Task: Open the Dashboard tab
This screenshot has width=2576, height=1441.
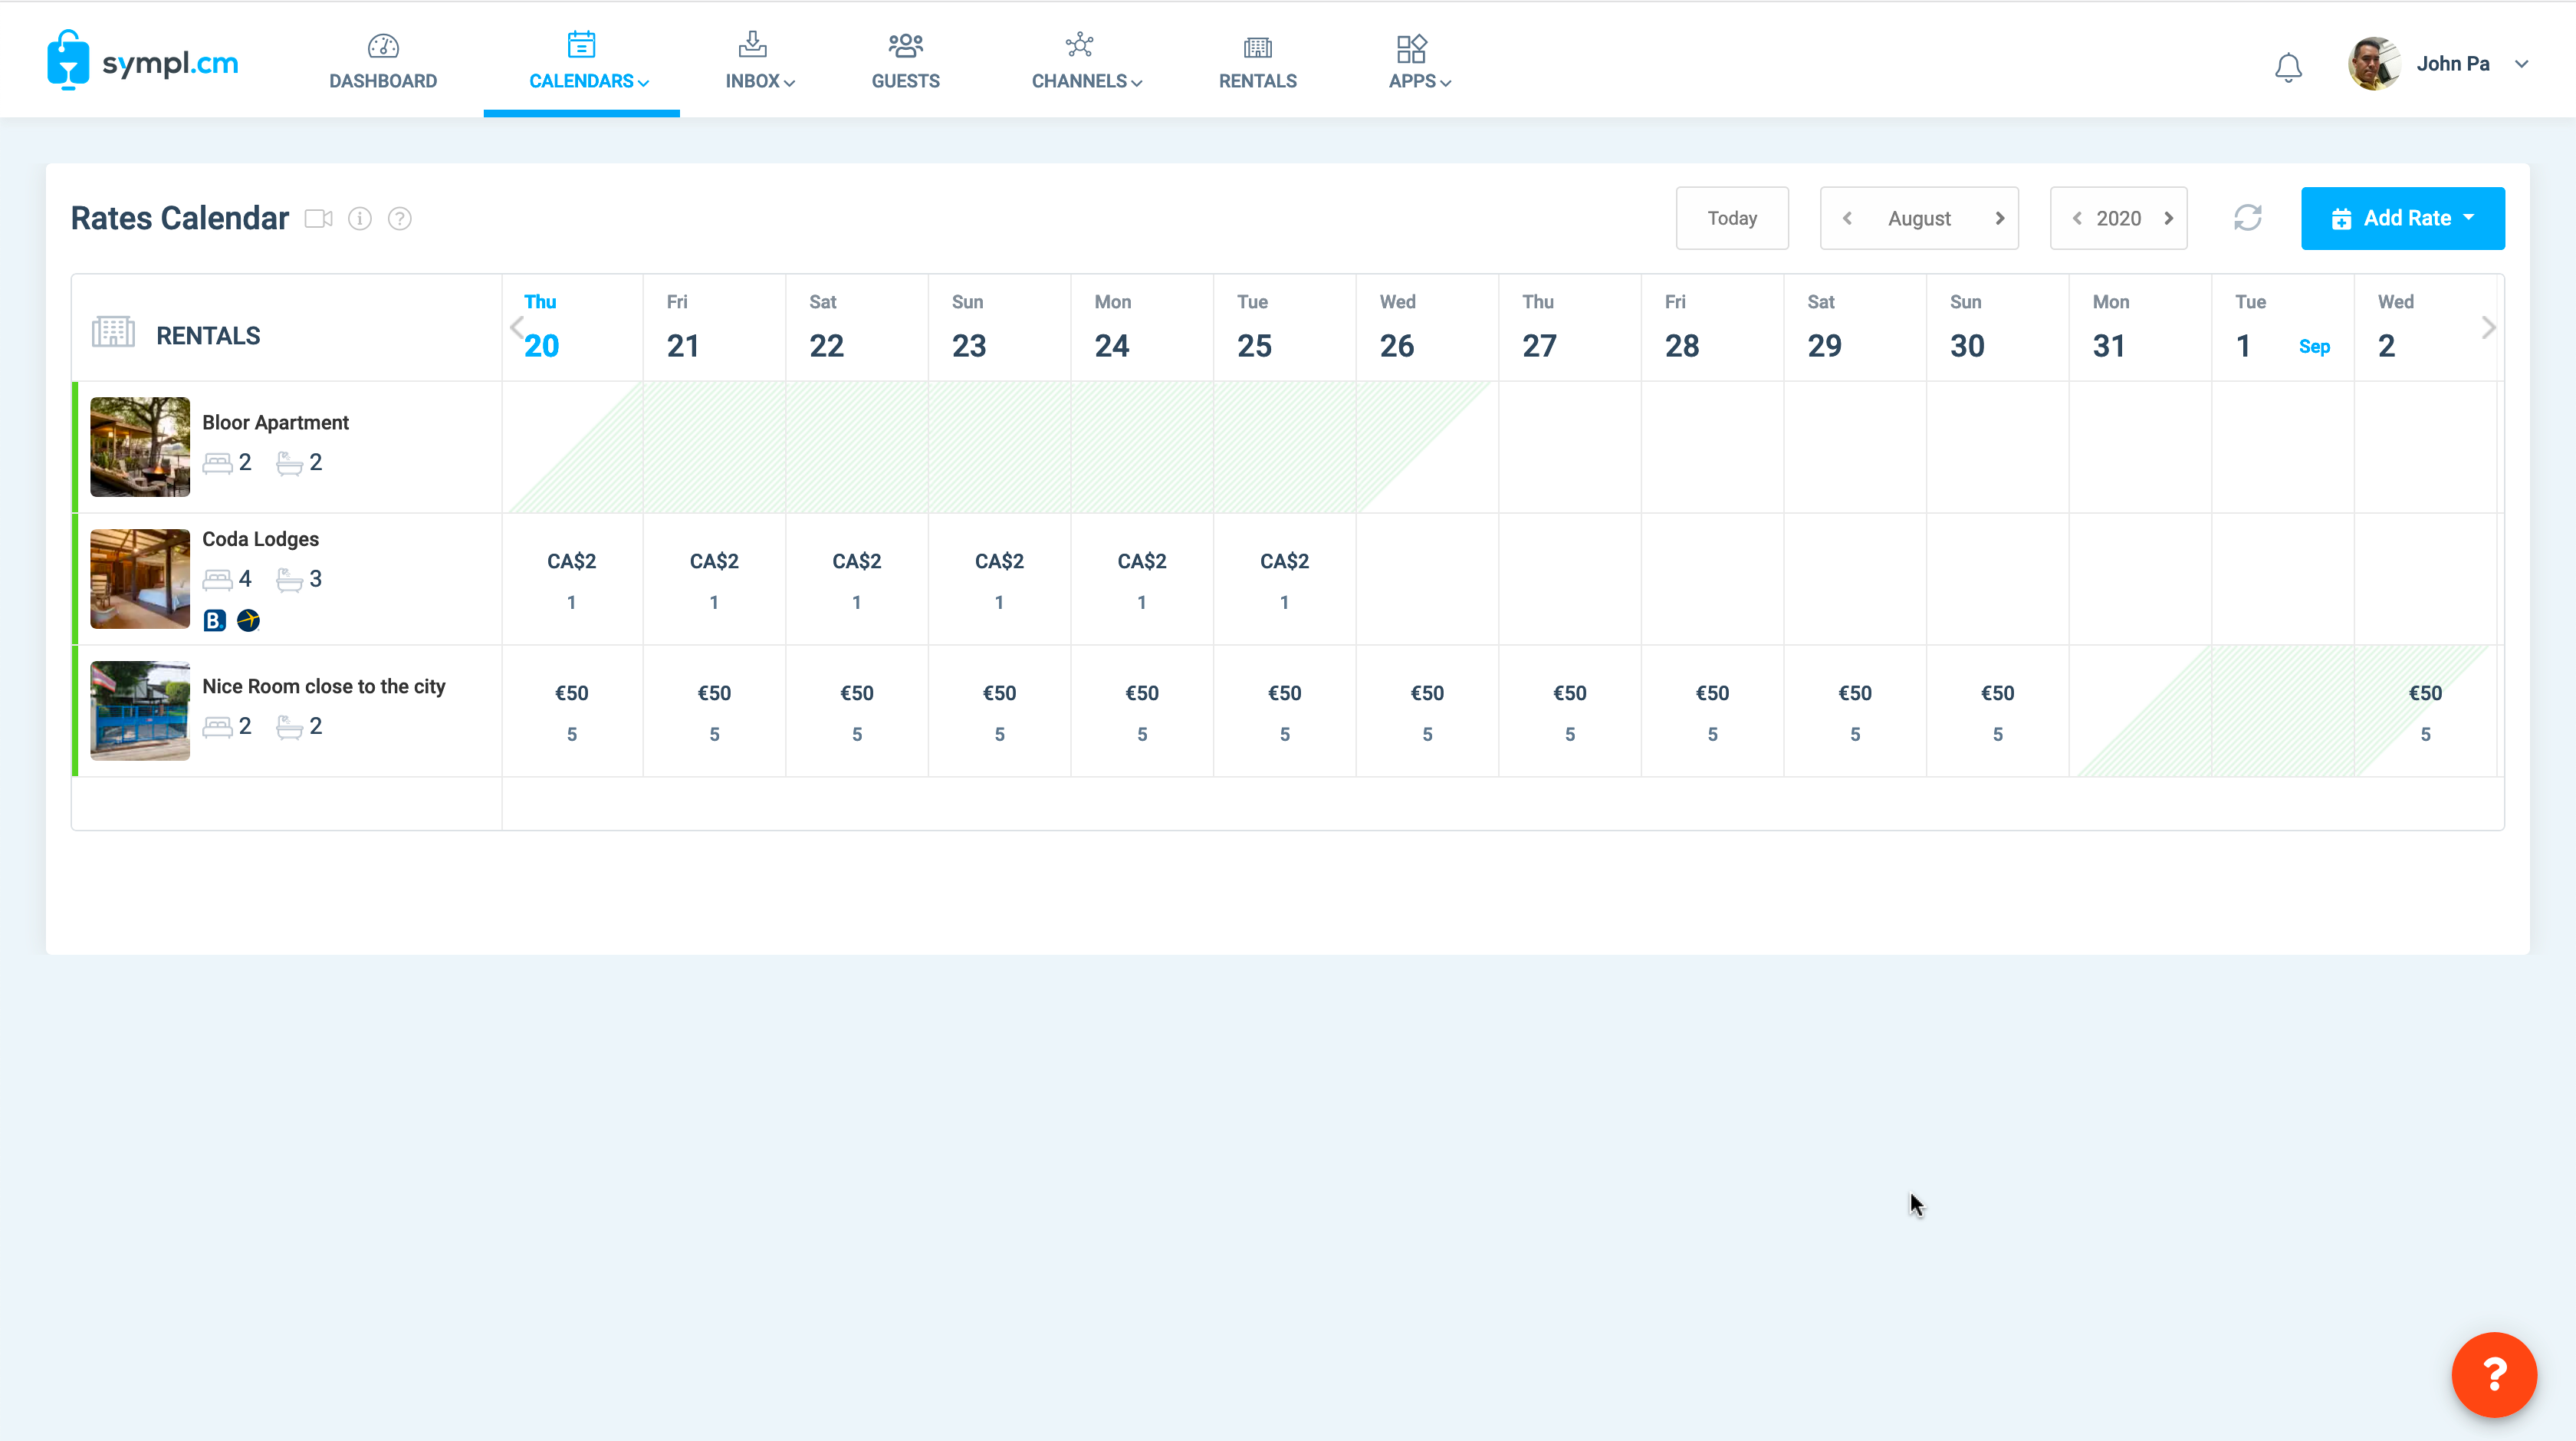Action: pos(383,62)
